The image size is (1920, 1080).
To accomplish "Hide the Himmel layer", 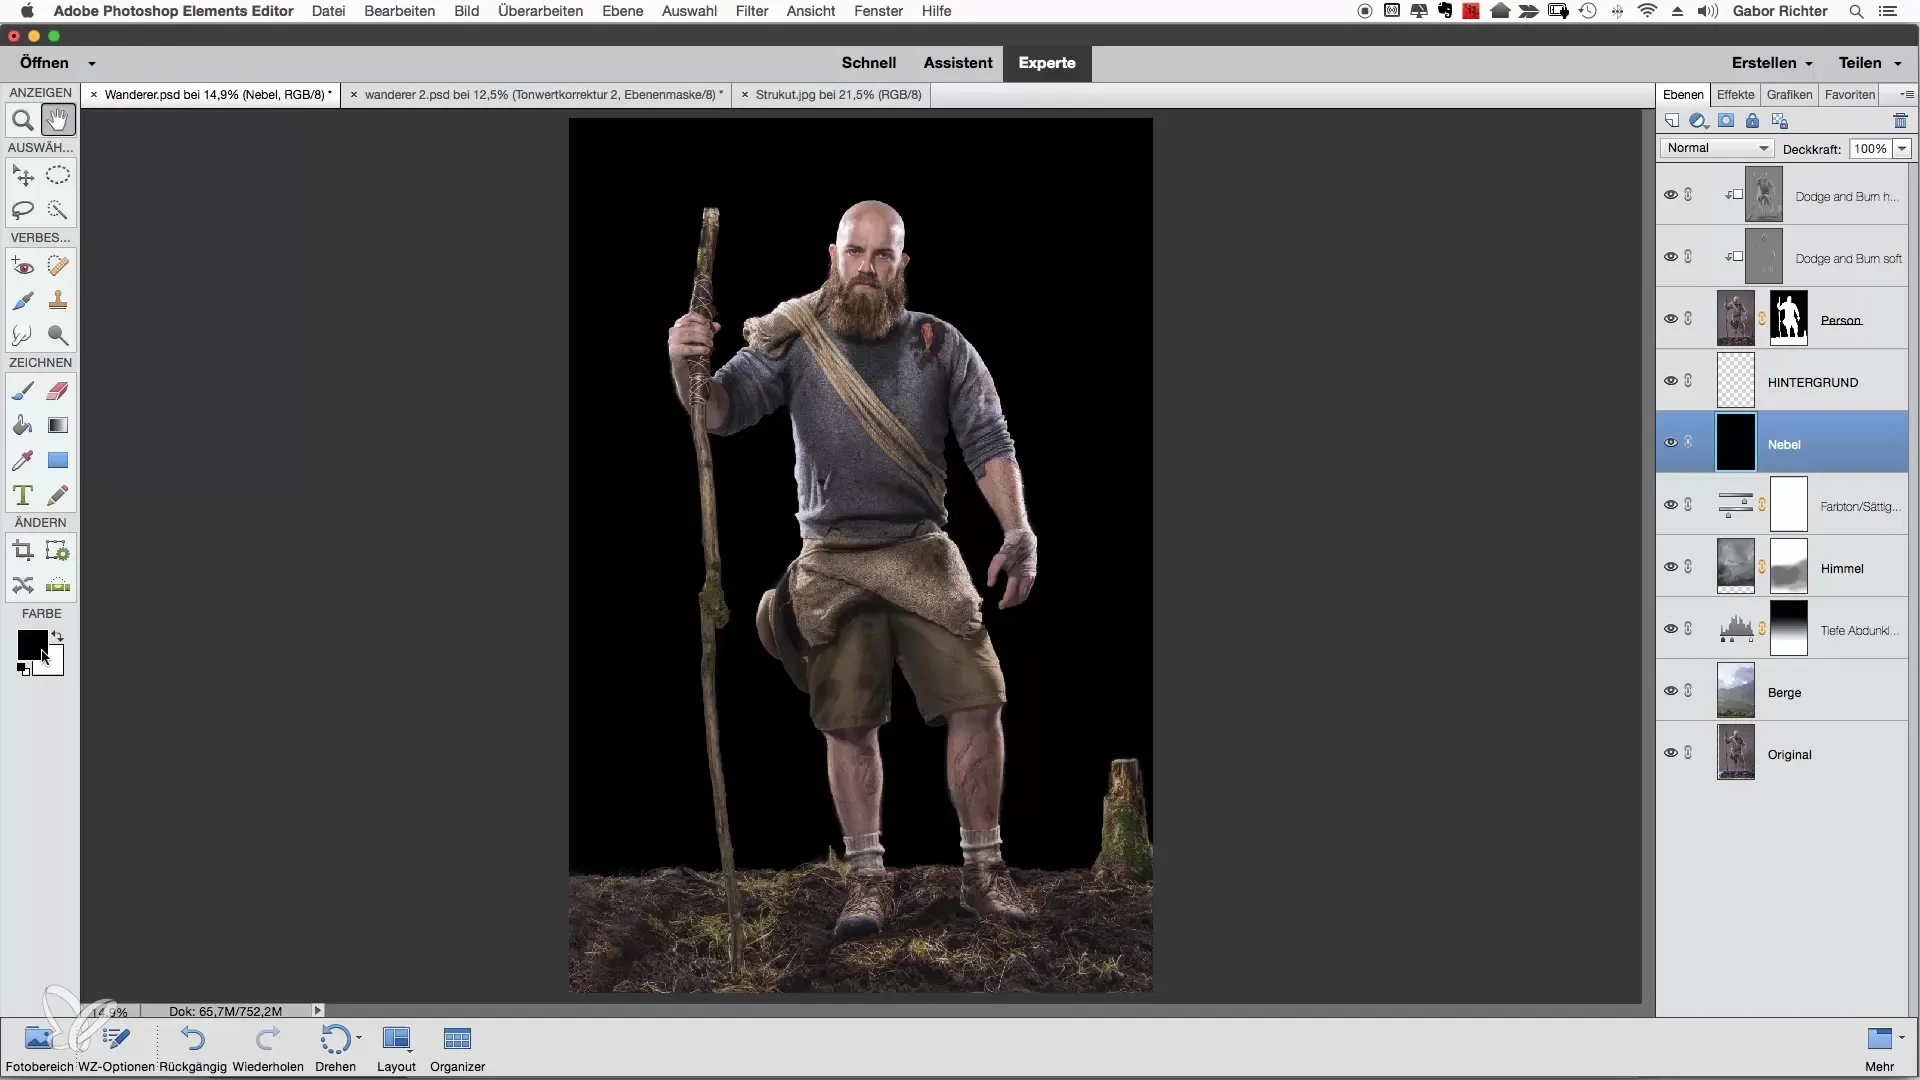I will click(1670, 567).
